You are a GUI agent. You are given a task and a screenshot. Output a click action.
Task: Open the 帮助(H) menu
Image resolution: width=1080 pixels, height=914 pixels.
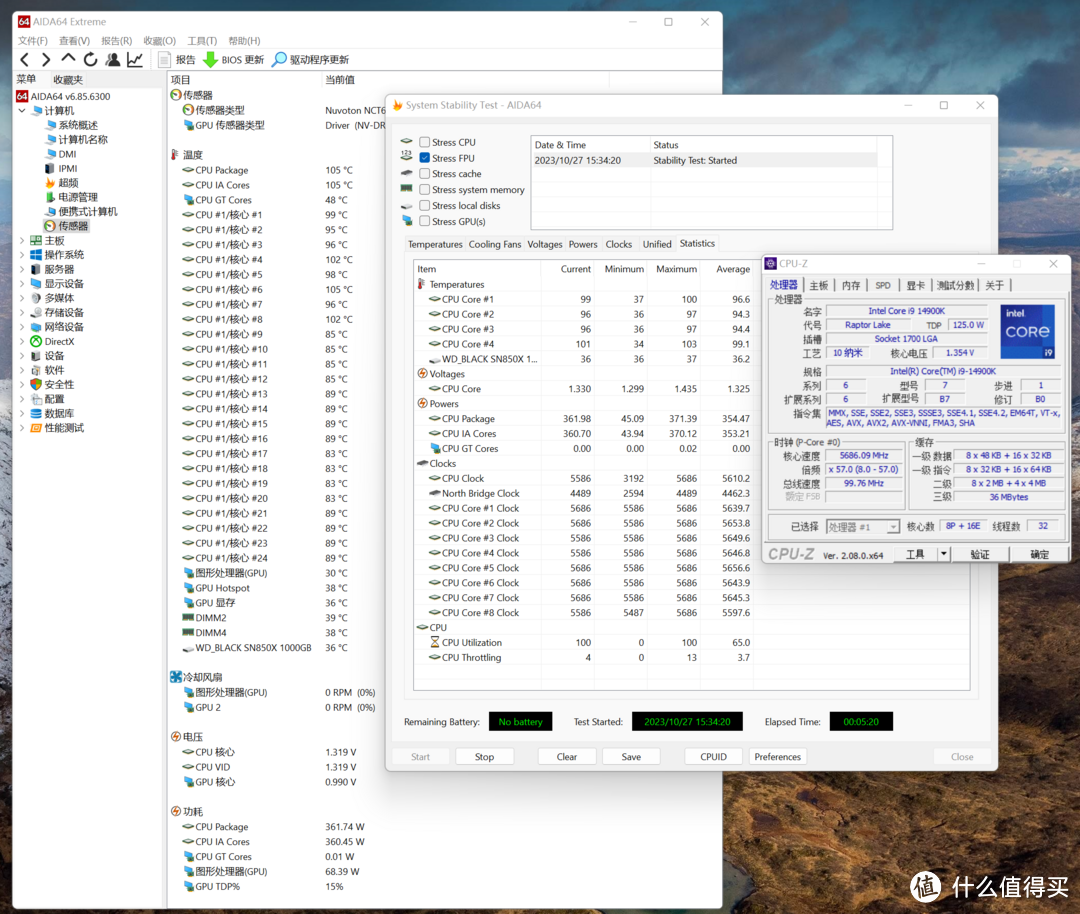point(245,41)
